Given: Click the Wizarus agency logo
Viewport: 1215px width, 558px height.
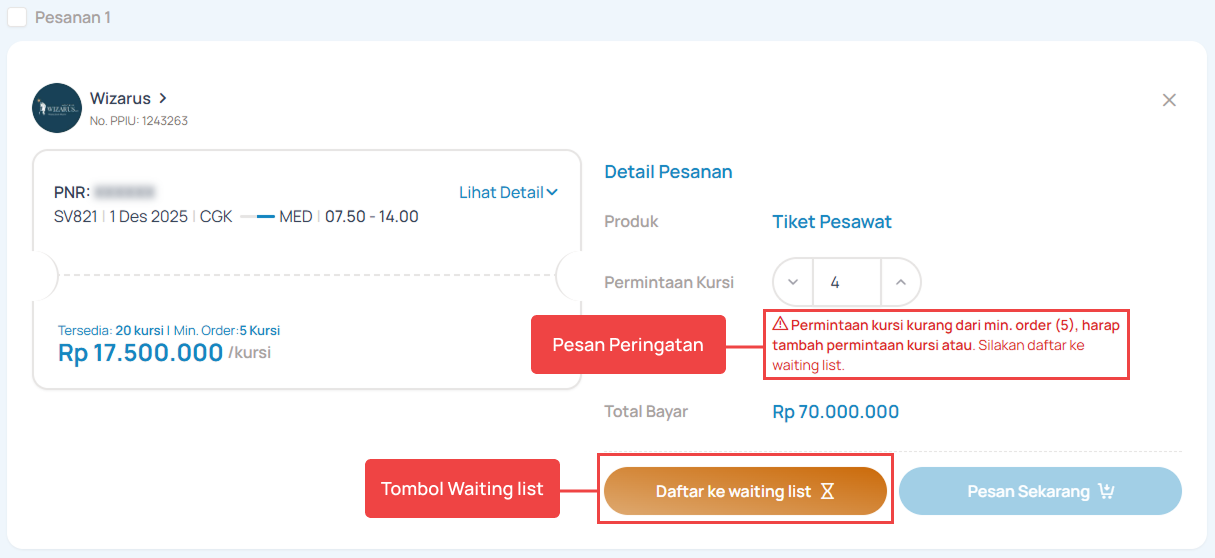Looking at the screenshot, I should 57,108.
